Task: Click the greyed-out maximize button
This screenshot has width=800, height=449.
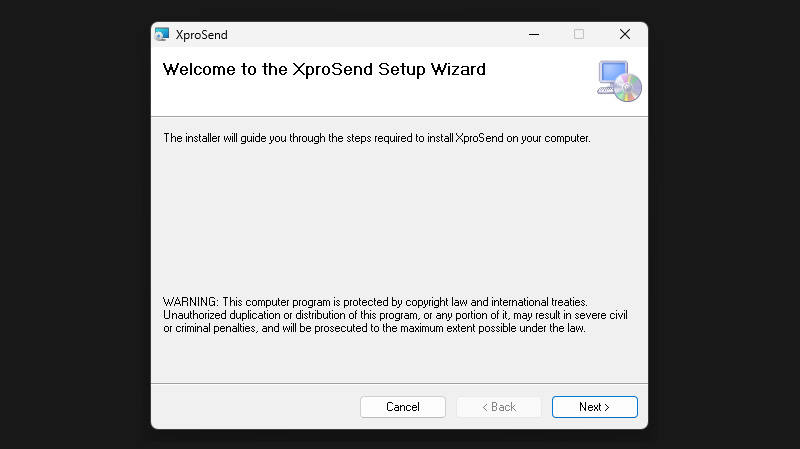Action: [578, 34]
